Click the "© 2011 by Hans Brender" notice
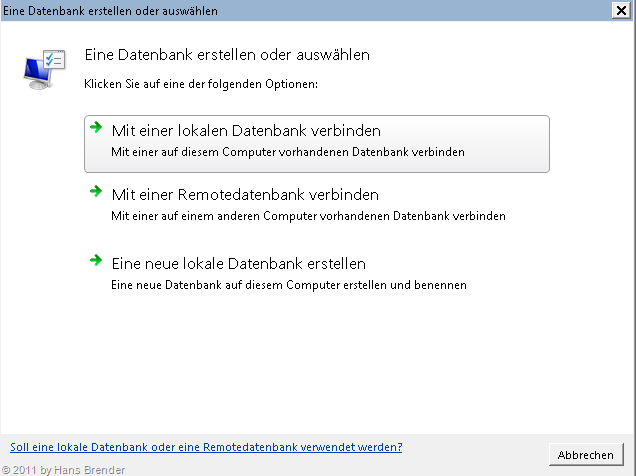Screen dimensions: 636x476 tap(63, 469)
